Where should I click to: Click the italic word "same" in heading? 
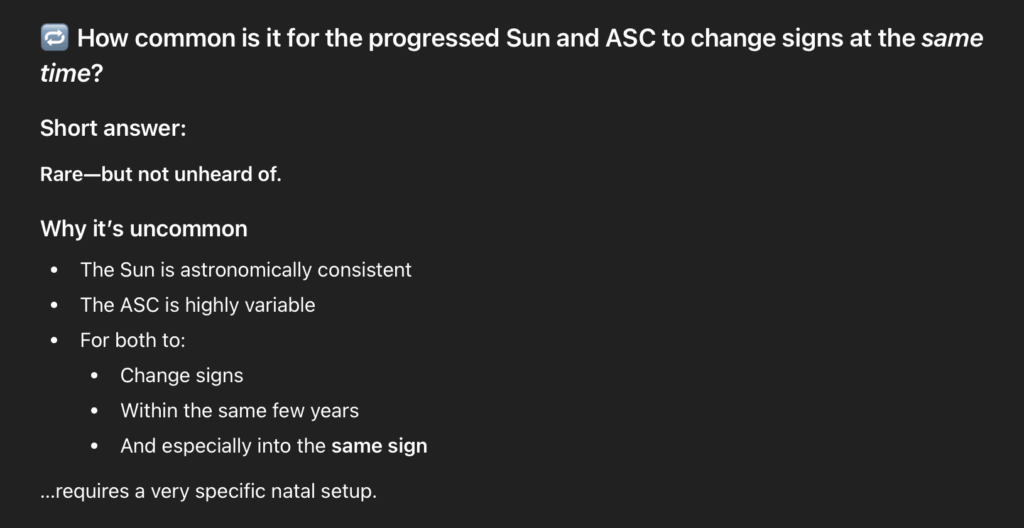pos(952,39)
